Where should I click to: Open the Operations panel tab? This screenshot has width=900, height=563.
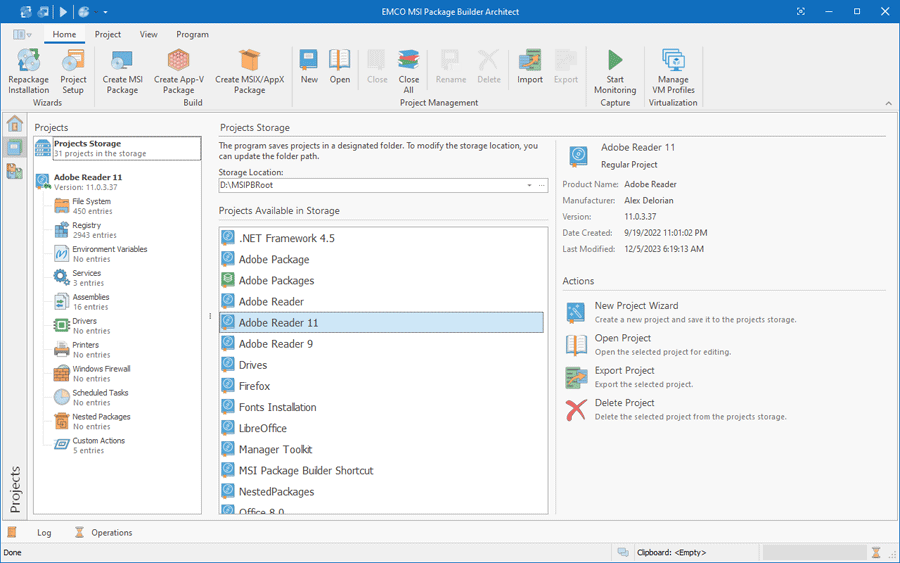tap(103, 533)
